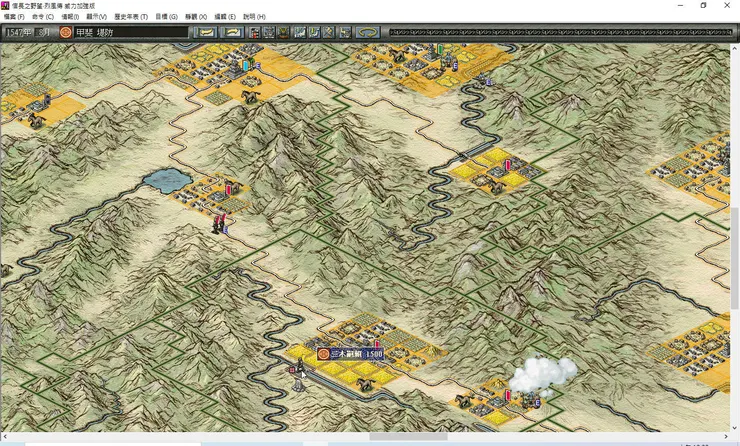Screen dimensions: 740x446
Task: Open the 顯示 (V) menu
Action: (x=96, y=17)
